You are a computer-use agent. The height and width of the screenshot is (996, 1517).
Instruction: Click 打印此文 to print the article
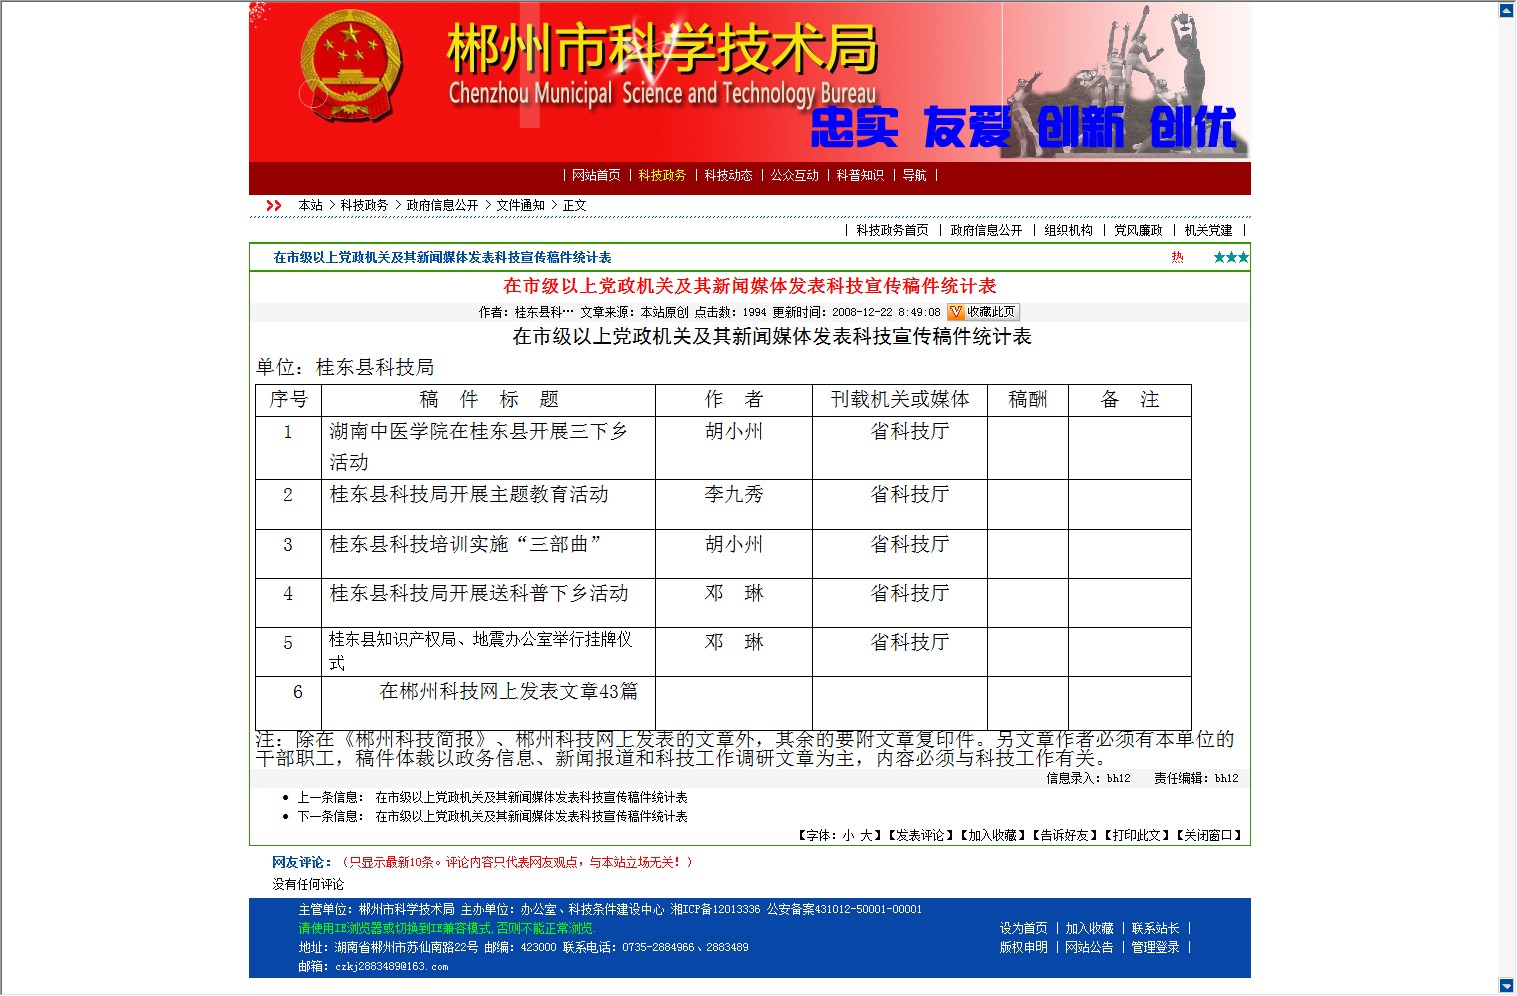coord(1137,836)
